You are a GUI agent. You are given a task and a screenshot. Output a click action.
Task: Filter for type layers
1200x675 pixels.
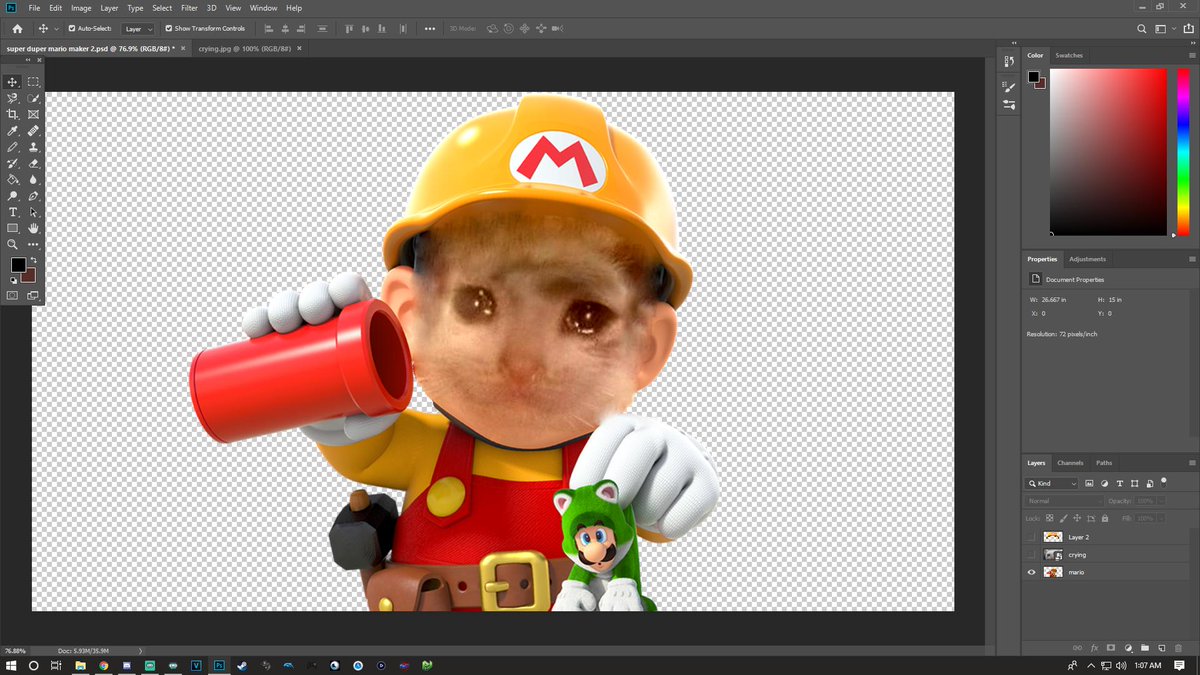[x=1120, y=484]
